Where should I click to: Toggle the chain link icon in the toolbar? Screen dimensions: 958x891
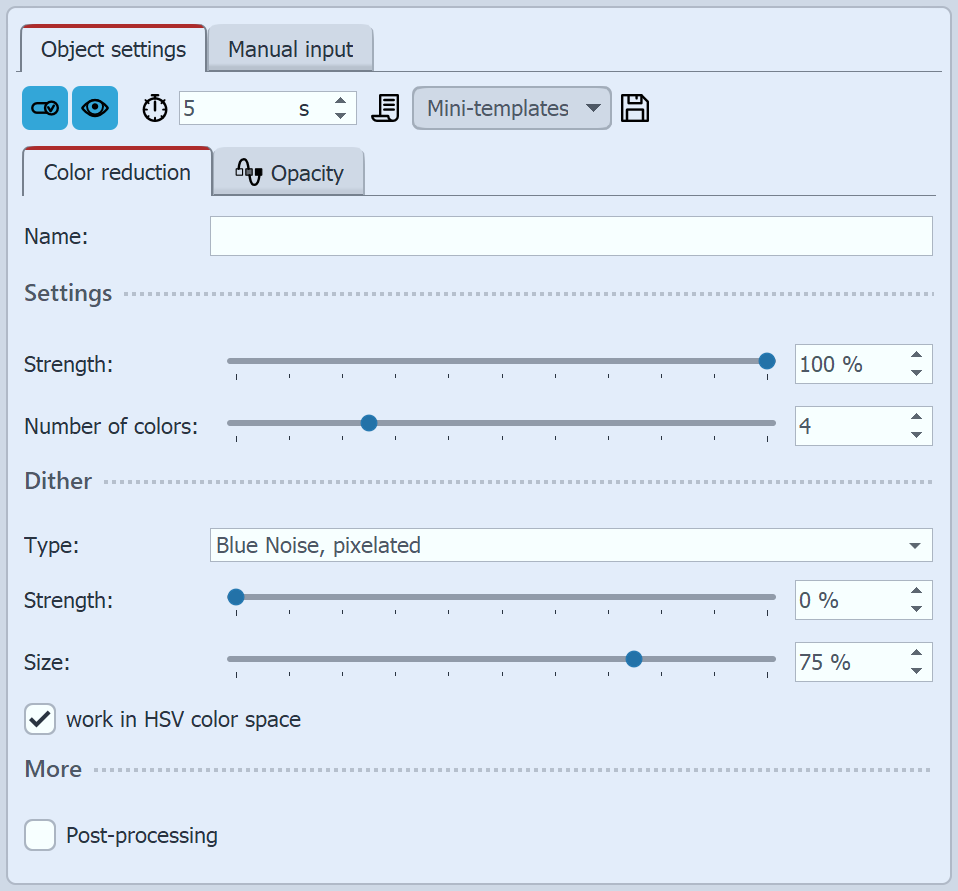pyautogui.click(x=45, y=108)
